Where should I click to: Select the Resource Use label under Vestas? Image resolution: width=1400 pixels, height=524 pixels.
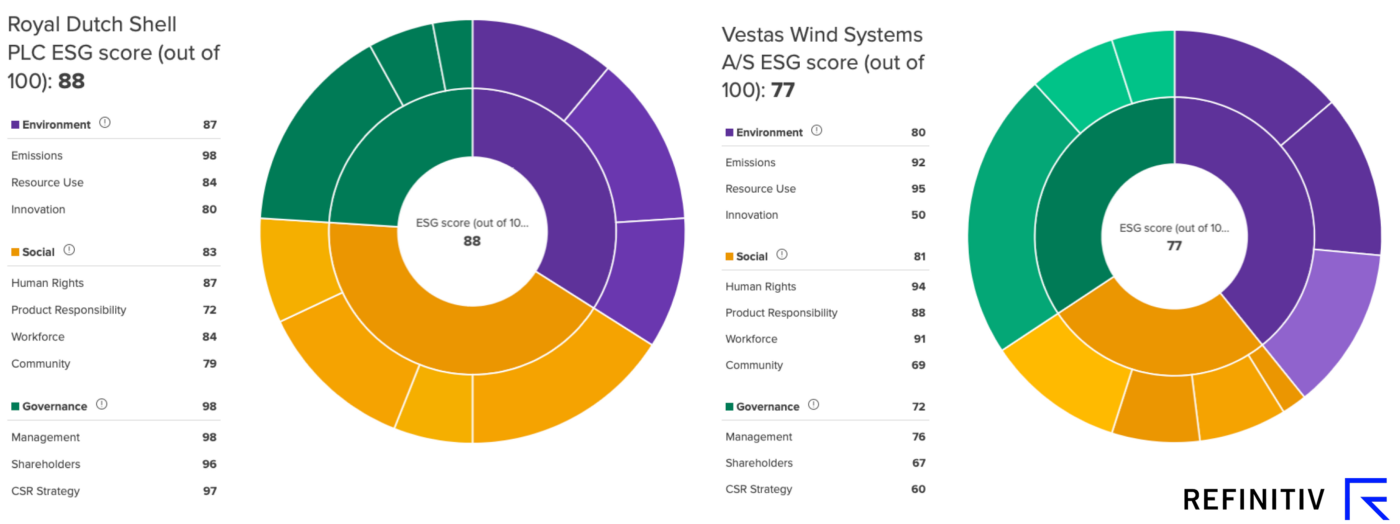[x=760, y=189]
